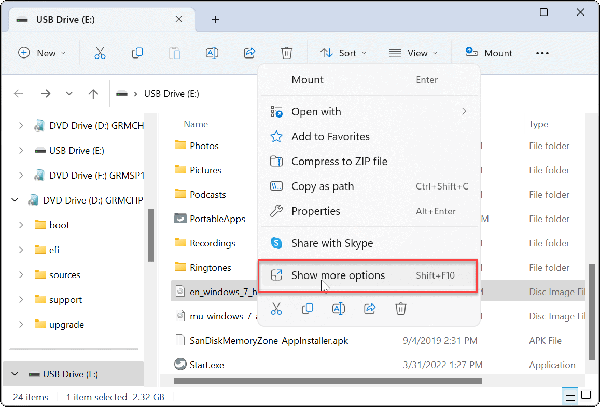Click the Mount button in toolbar
Screen dimensions: 600x407
pyautogui.click(x=488, y=53)
